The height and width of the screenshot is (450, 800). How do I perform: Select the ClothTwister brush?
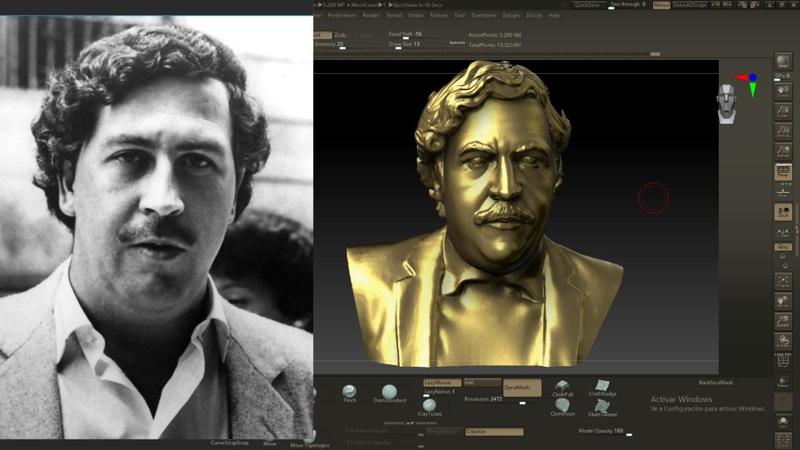(602, 407)
